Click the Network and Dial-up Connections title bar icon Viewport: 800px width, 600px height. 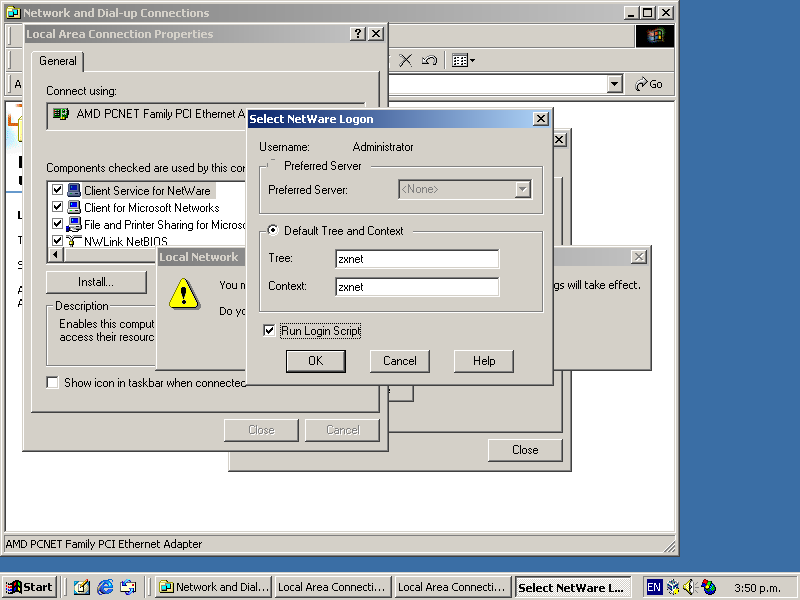[x=13, y=12]
